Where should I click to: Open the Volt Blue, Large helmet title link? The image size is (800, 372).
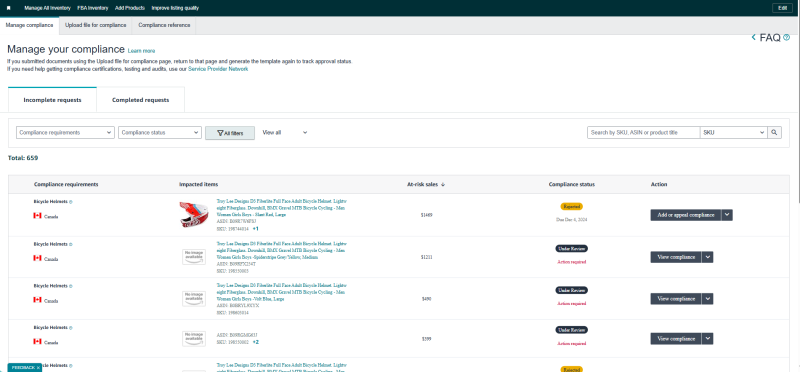[x=282, y=292]
